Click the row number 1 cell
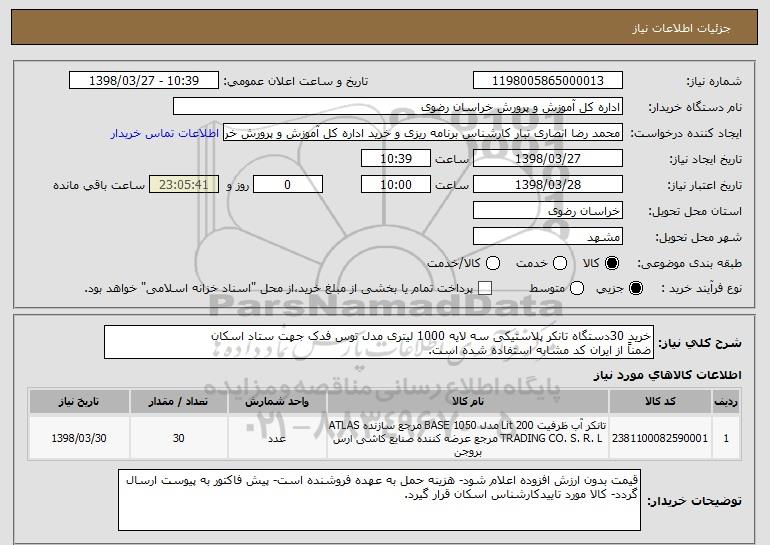The height and width of the screenshot is (545, 770). (726, 438)
